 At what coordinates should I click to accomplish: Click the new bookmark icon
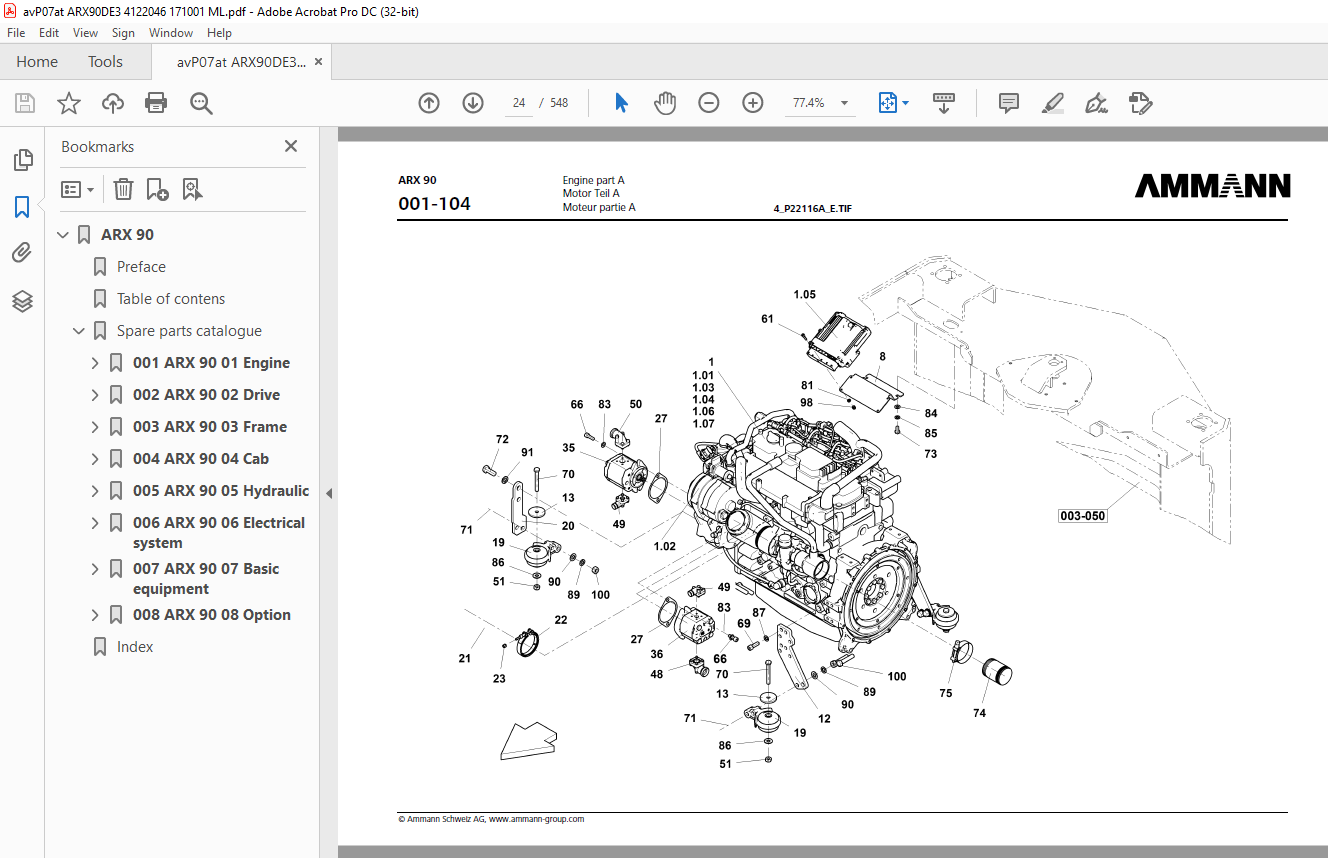click(157, 189)
